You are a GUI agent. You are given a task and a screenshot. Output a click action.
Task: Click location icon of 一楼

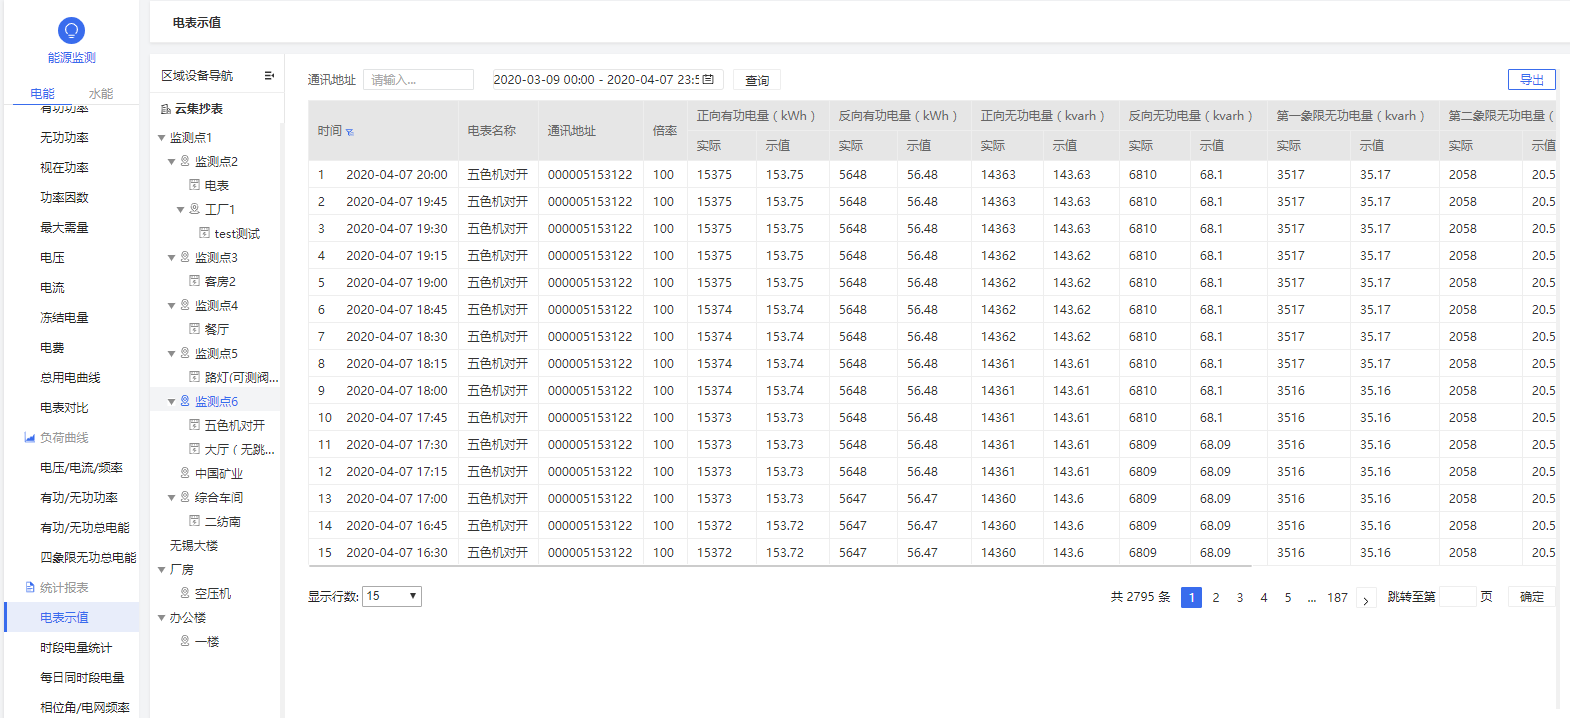pyautogui.click(x=185, y=641)
